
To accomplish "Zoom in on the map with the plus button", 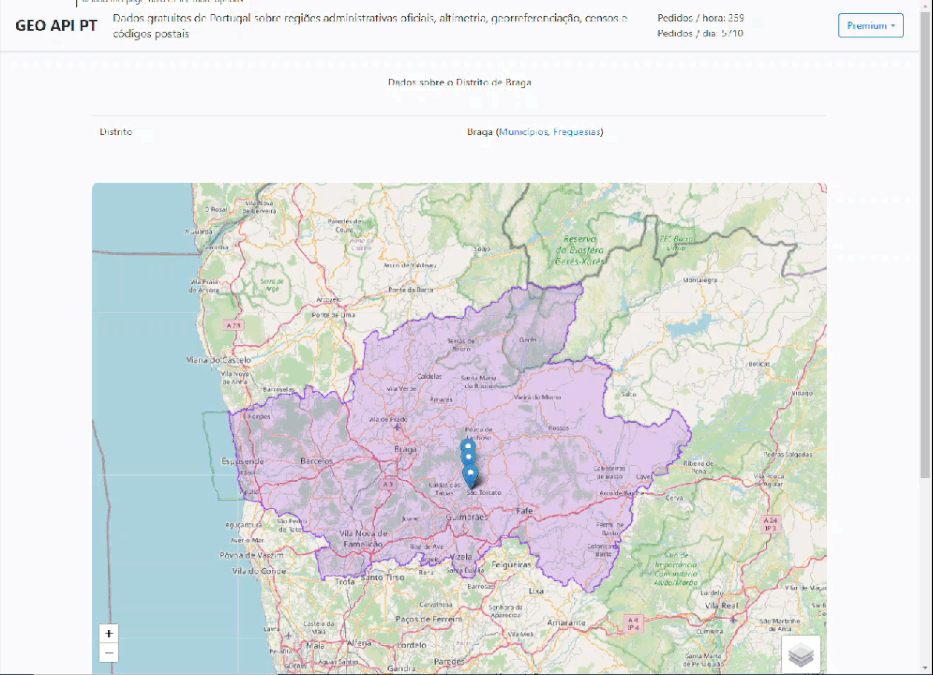I will tap(109, 633).
